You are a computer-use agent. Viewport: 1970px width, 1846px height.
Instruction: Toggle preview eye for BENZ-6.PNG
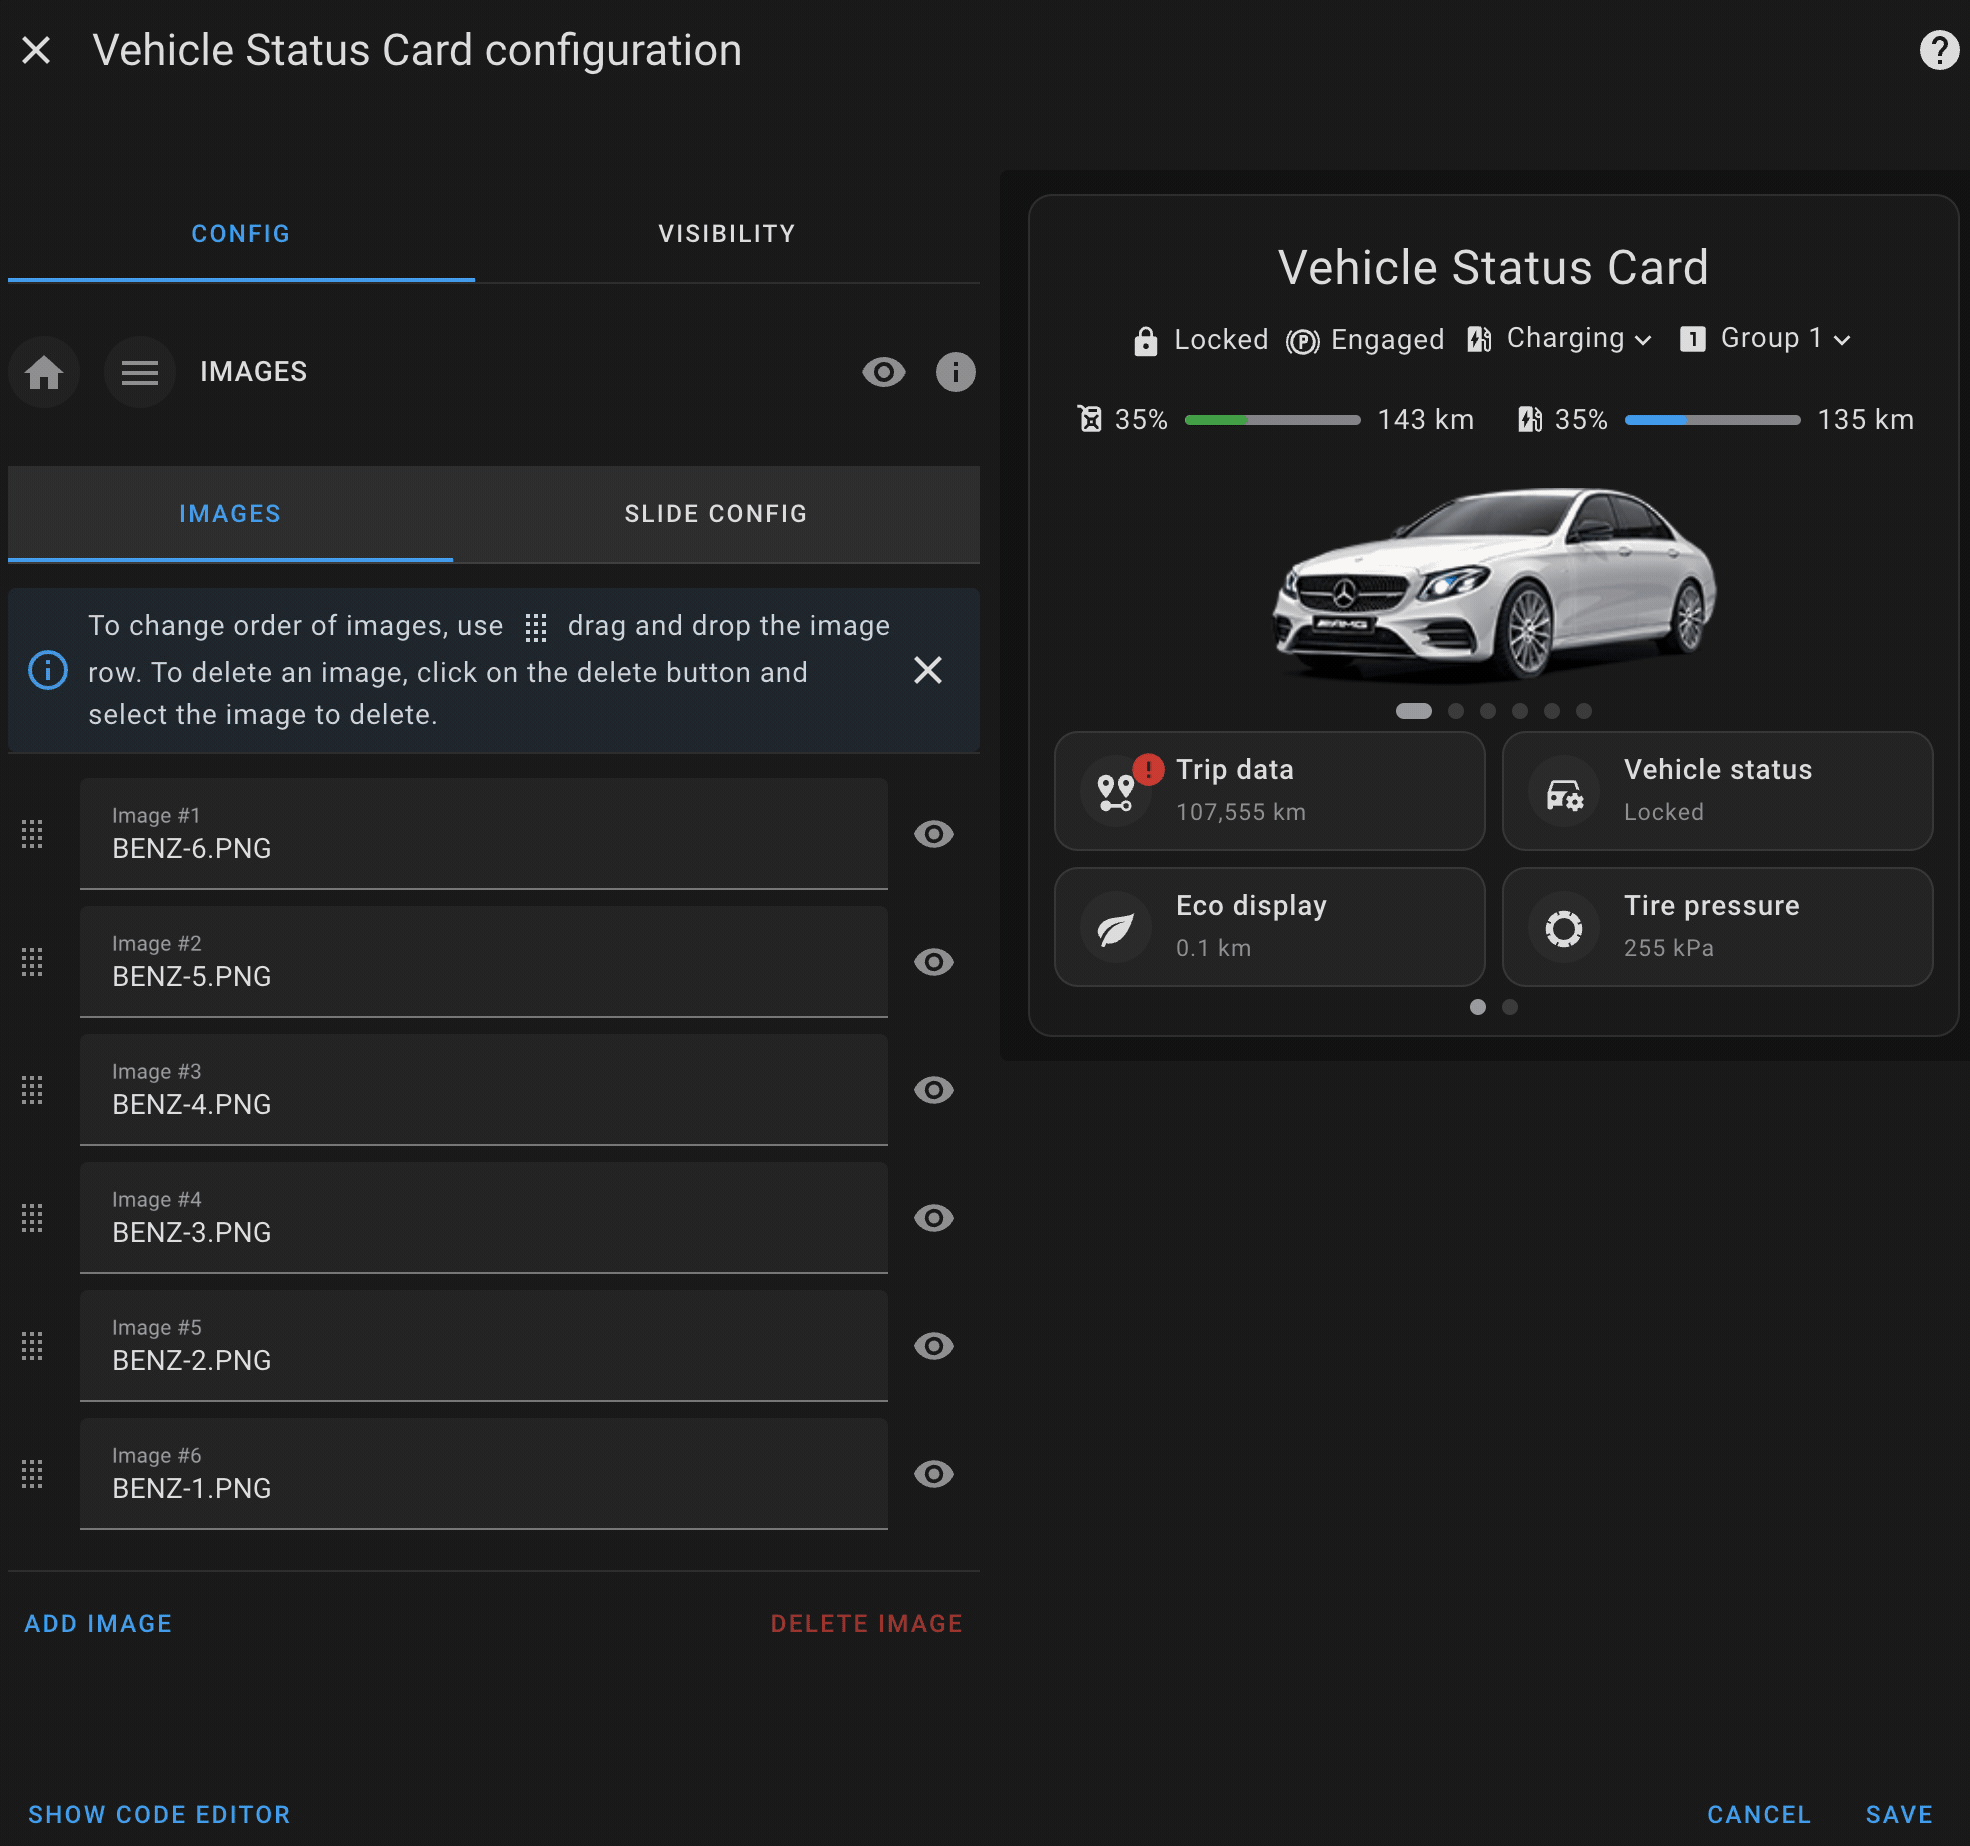click(934, 834)
